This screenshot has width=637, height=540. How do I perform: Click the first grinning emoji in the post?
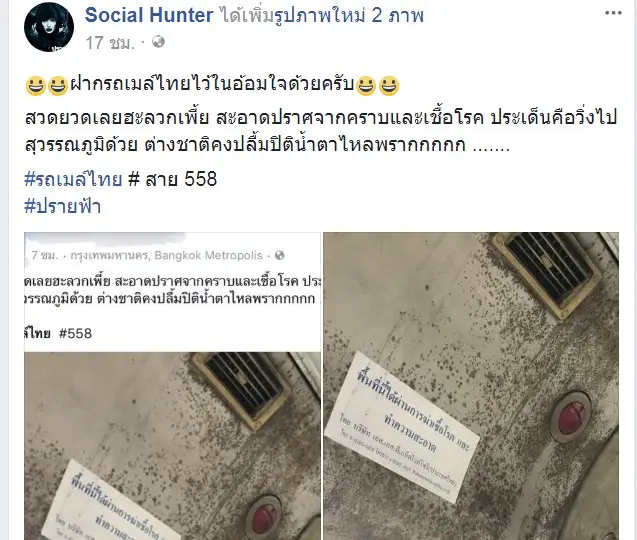click(35, 86)
